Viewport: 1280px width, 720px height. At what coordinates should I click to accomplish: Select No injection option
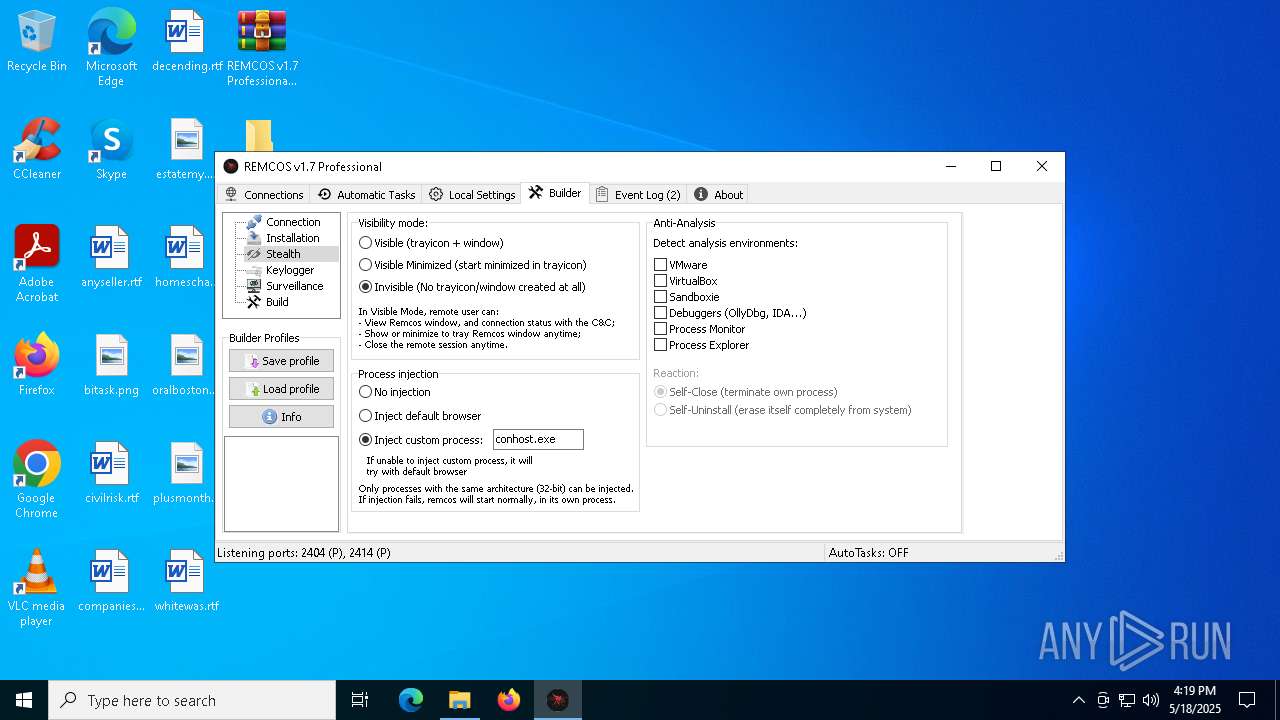click(x=395, y=392)
